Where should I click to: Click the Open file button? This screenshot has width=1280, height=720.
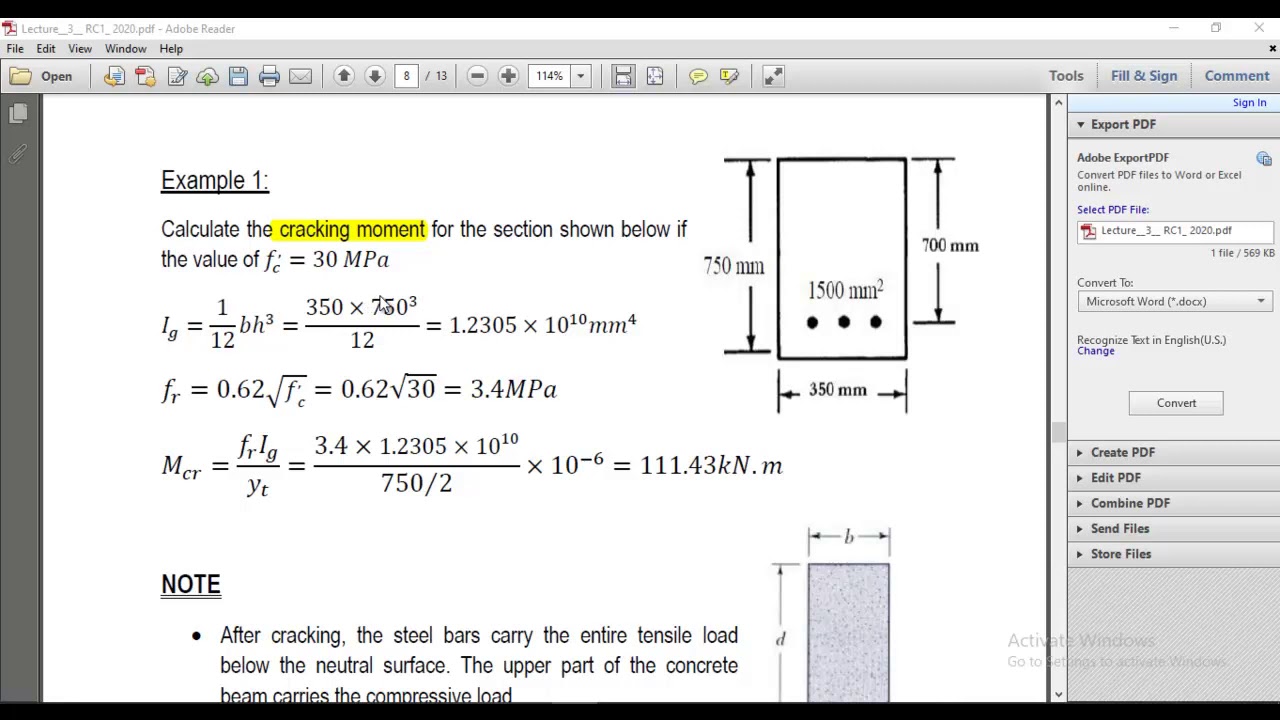pos(42,76)
